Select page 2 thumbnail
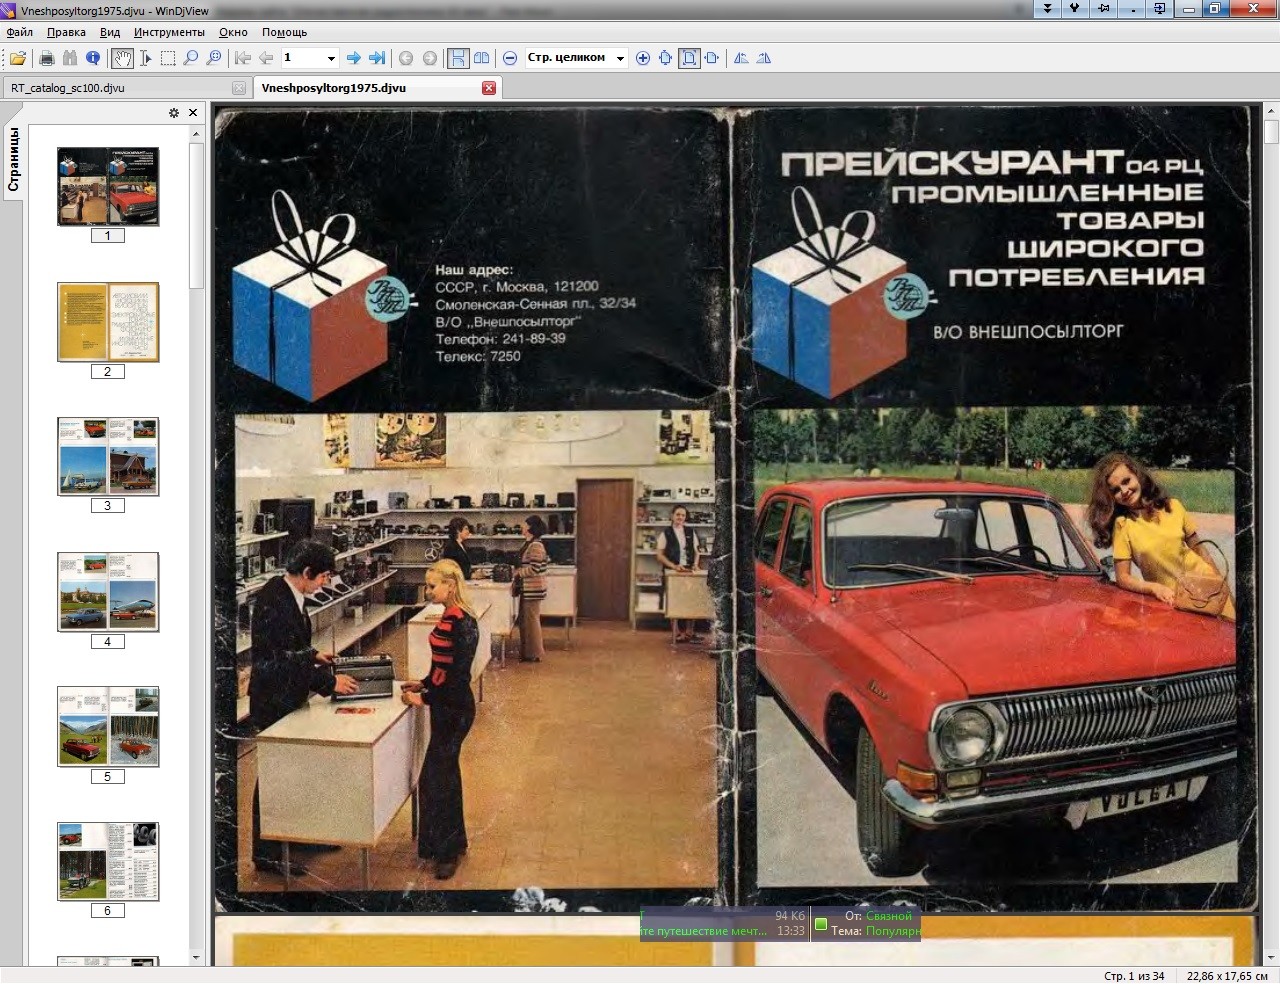Viewport: 1280px width, 984px height. point(108,322)
